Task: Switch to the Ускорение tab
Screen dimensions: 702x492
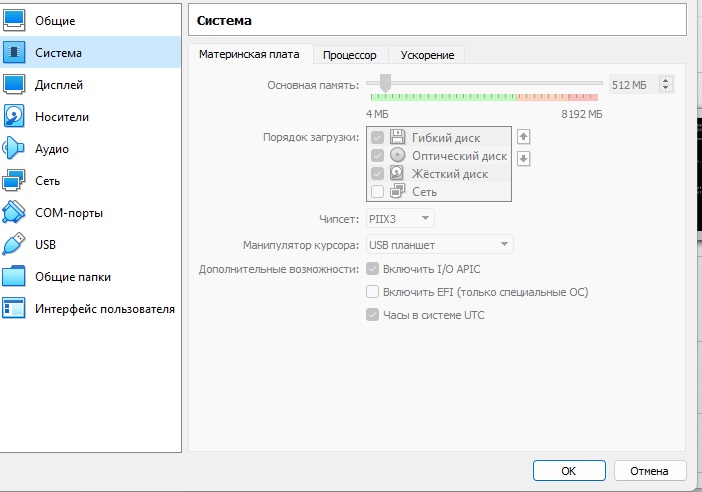Action: [427, 55]
